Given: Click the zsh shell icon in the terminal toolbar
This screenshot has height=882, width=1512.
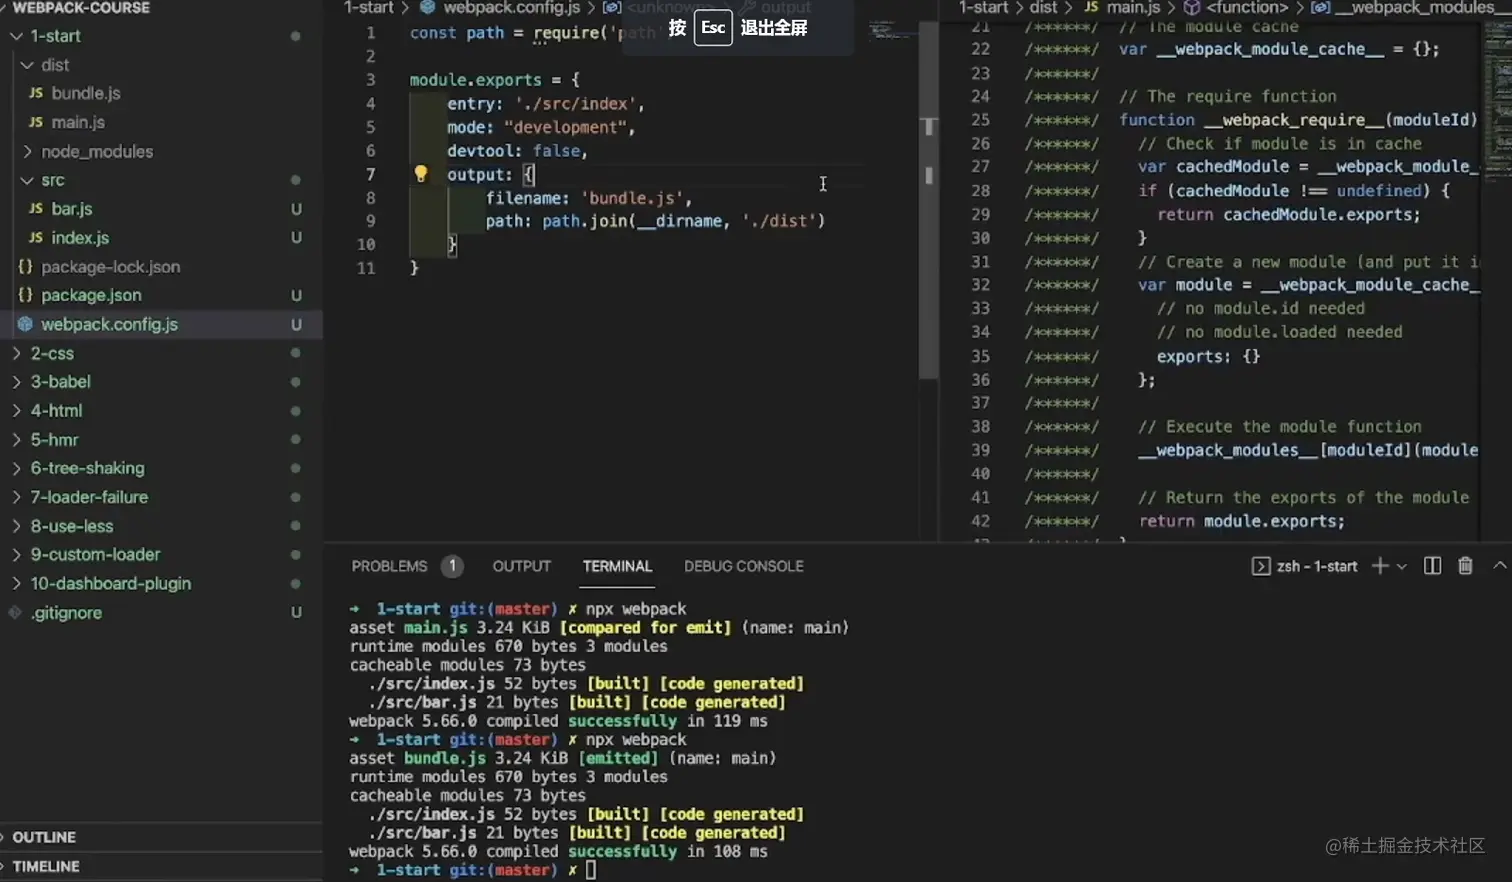Looking at the screenshot, I should pyautogui.click(x=1261, y=566).
